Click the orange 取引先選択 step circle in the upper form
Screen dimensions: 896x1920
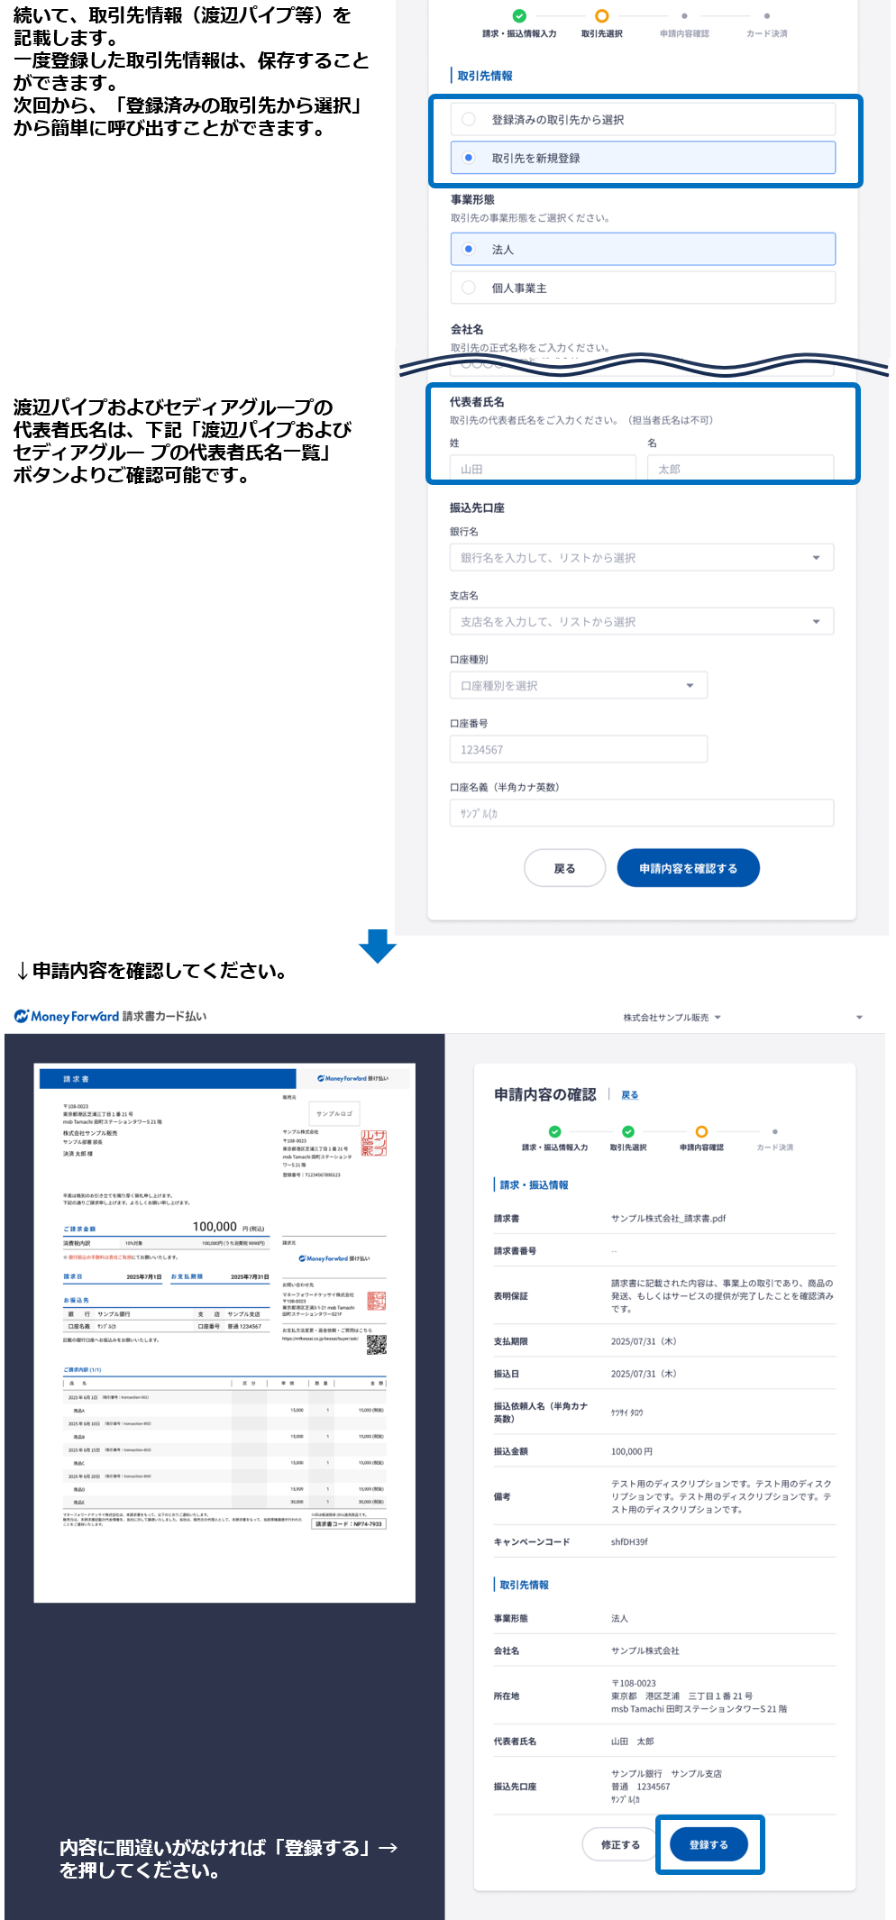601,16
